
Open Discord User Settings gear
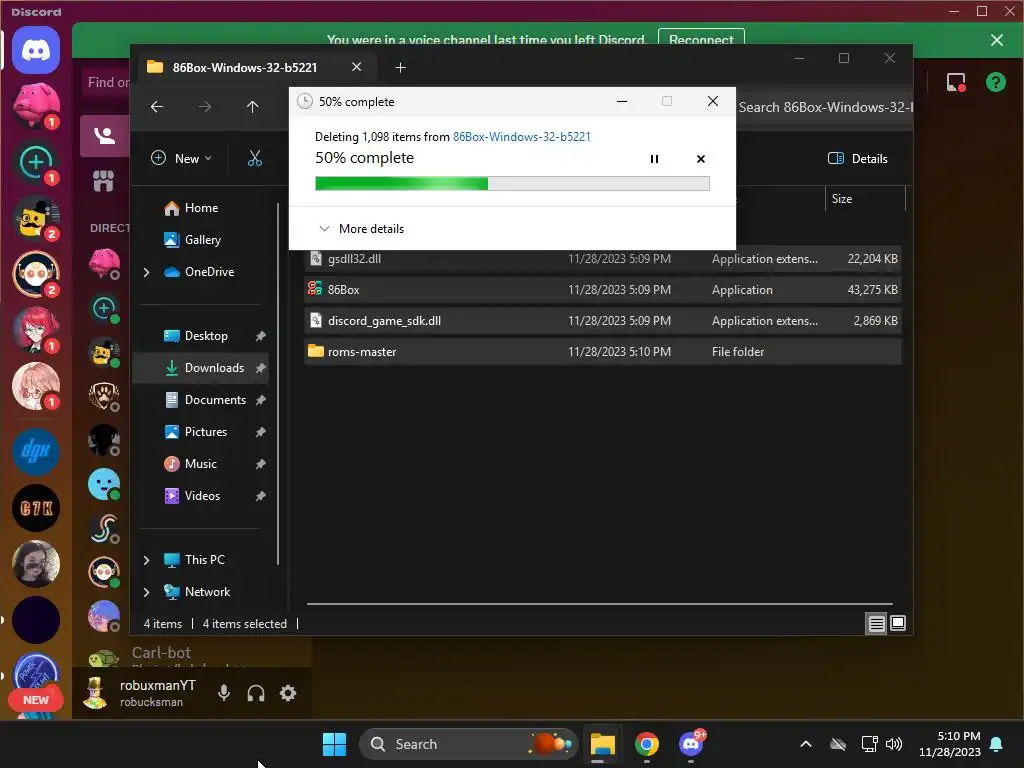coord(288,693)
